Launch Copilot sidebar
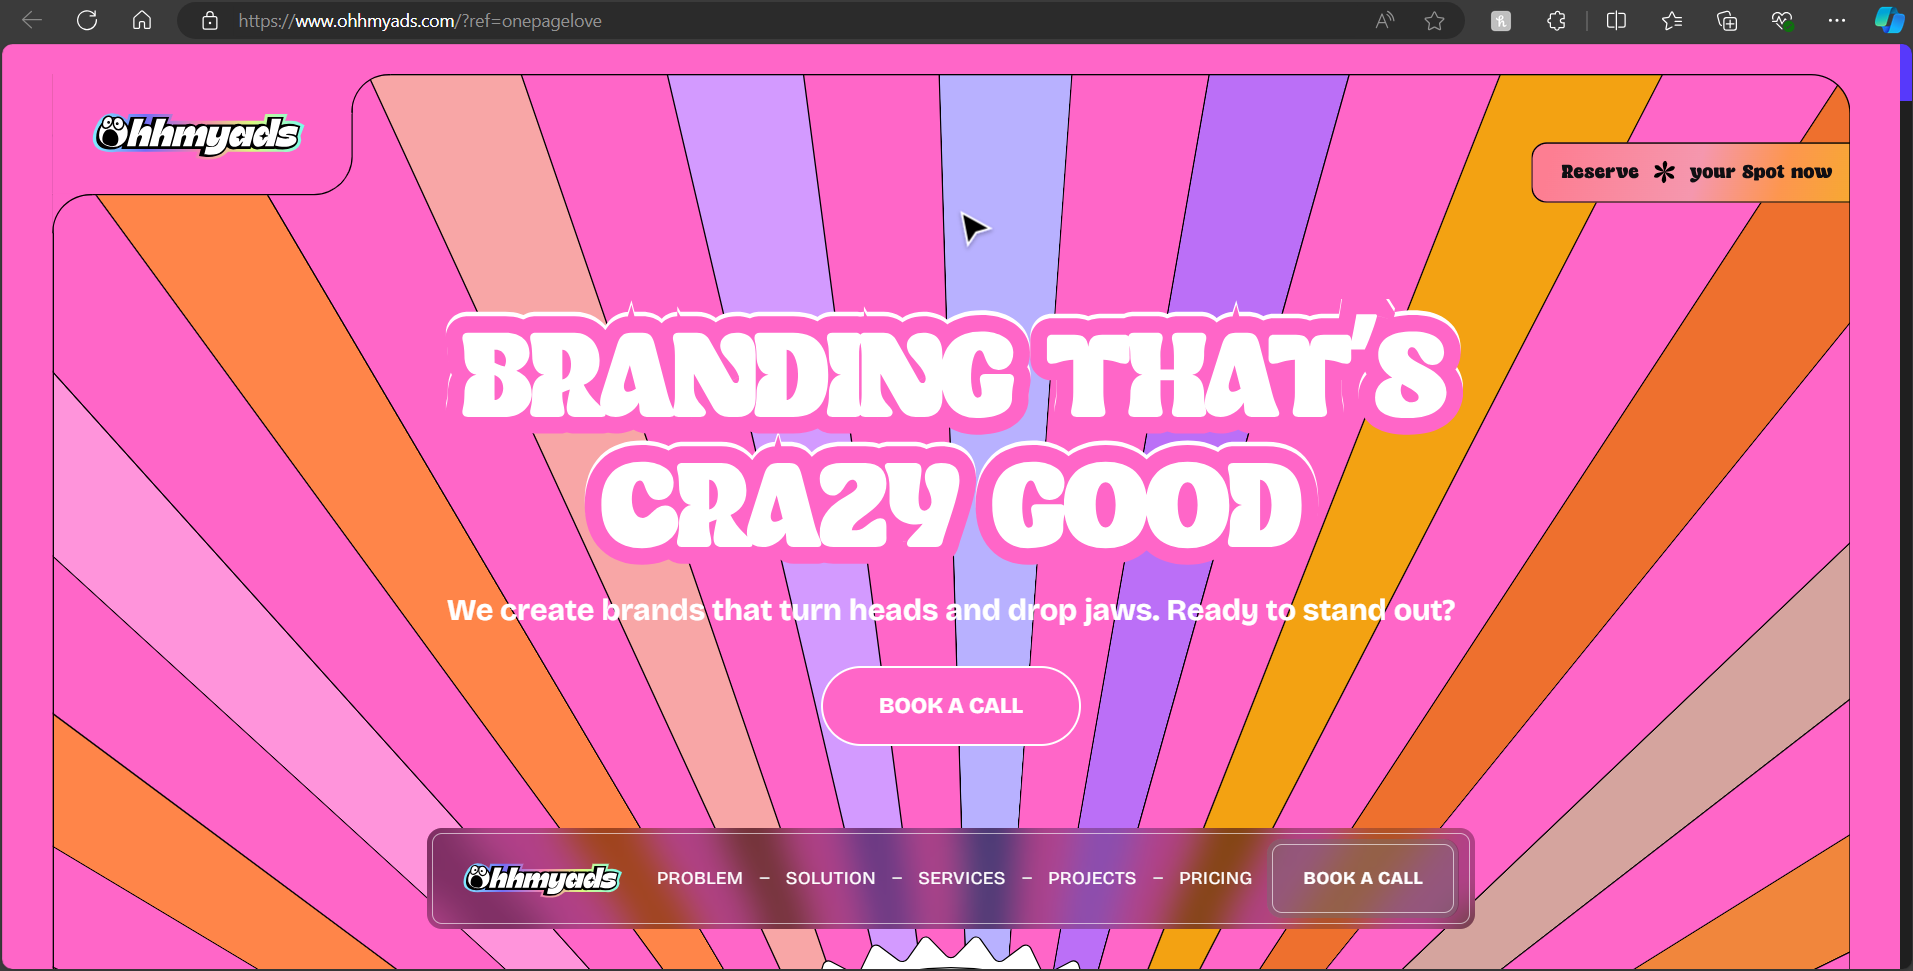This screenshot has height=971, width=1913. [1888, 21]
